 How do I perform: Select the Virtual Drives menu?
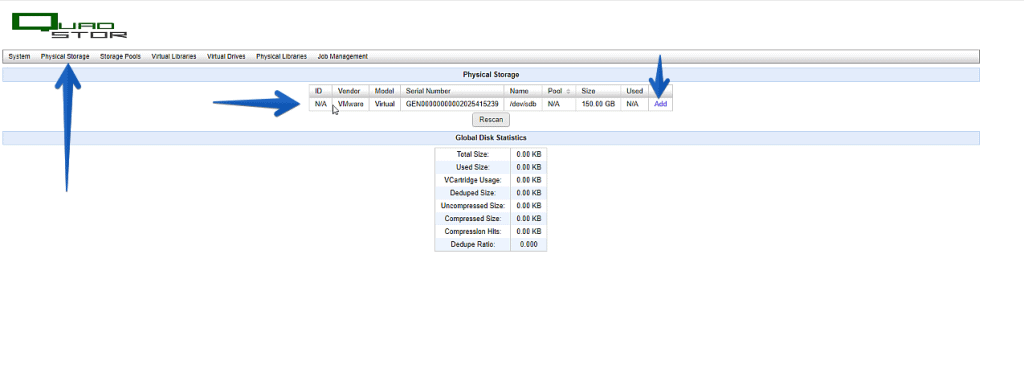coord(226,57)
